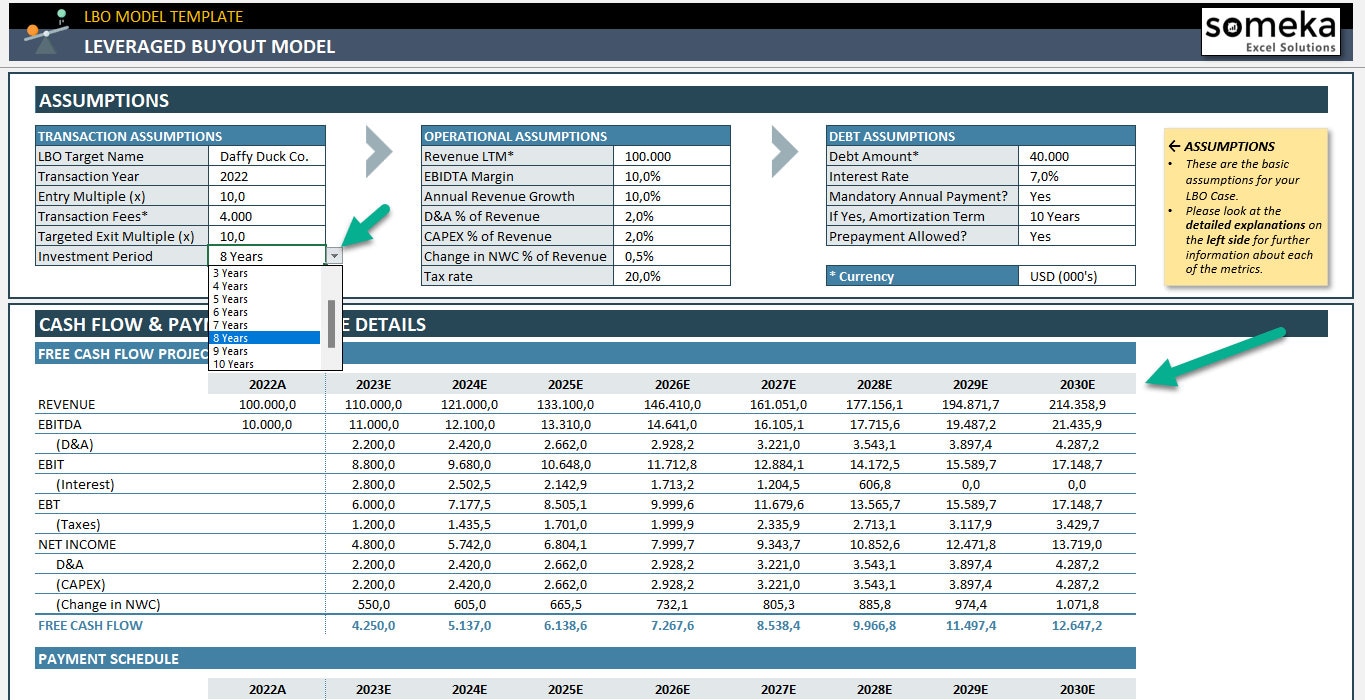The image size is (1365, 700).
Task: Click the green arrow pointing at Investment Period
Action: [x=365, y=222]
